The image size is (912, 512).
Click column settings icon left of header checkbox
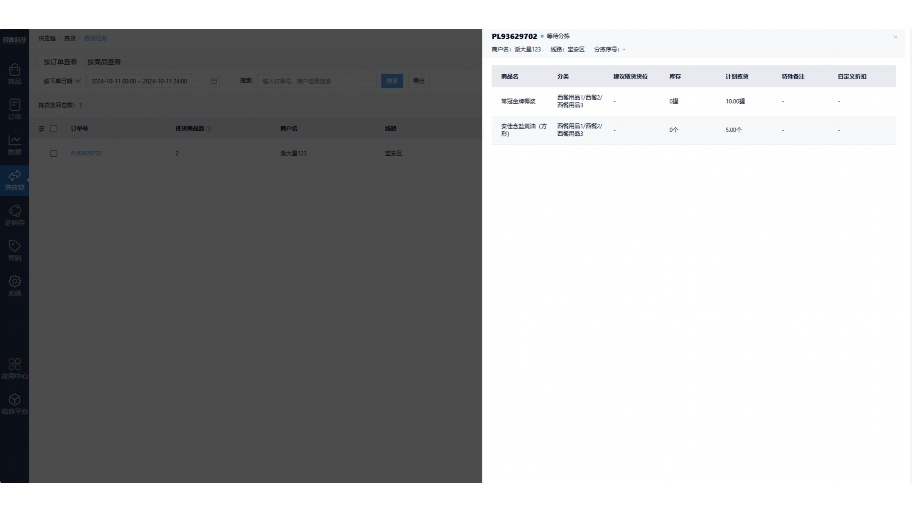41,129
